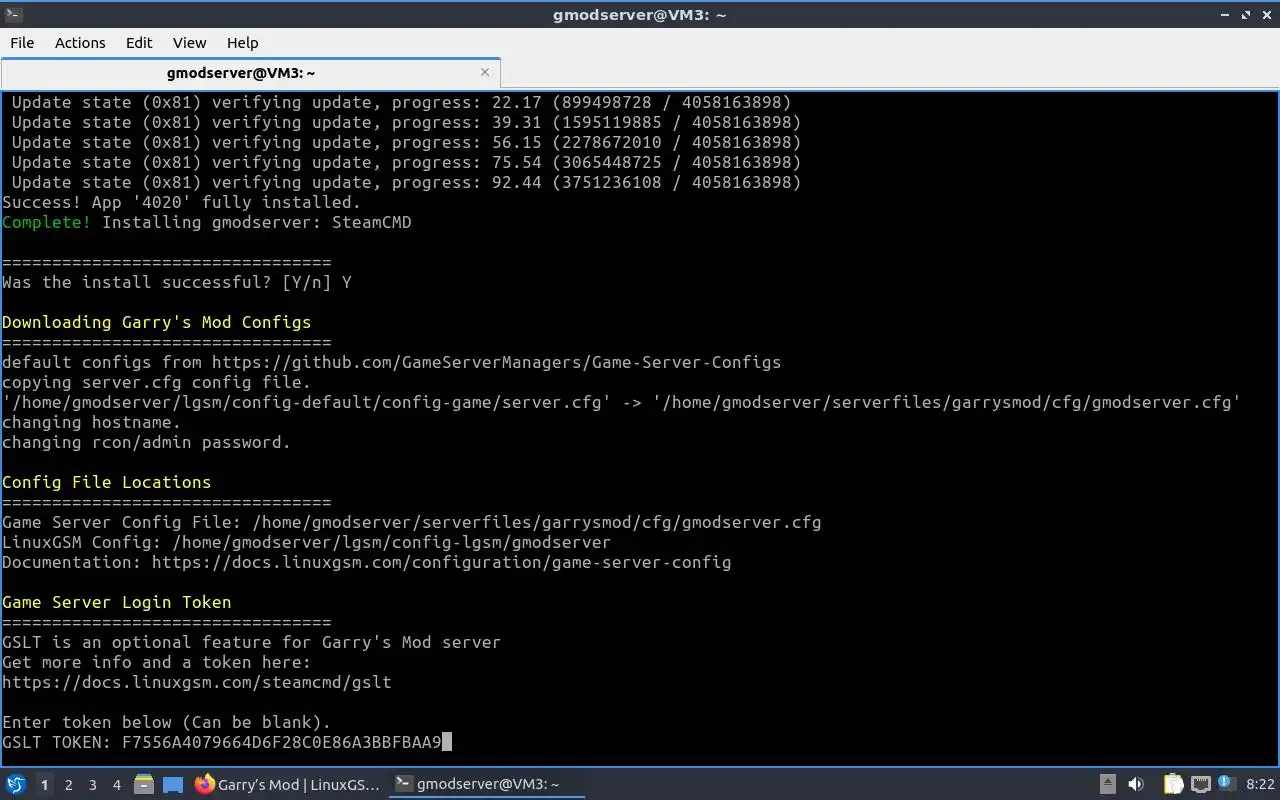Open the Actions menu

(80, 43)
